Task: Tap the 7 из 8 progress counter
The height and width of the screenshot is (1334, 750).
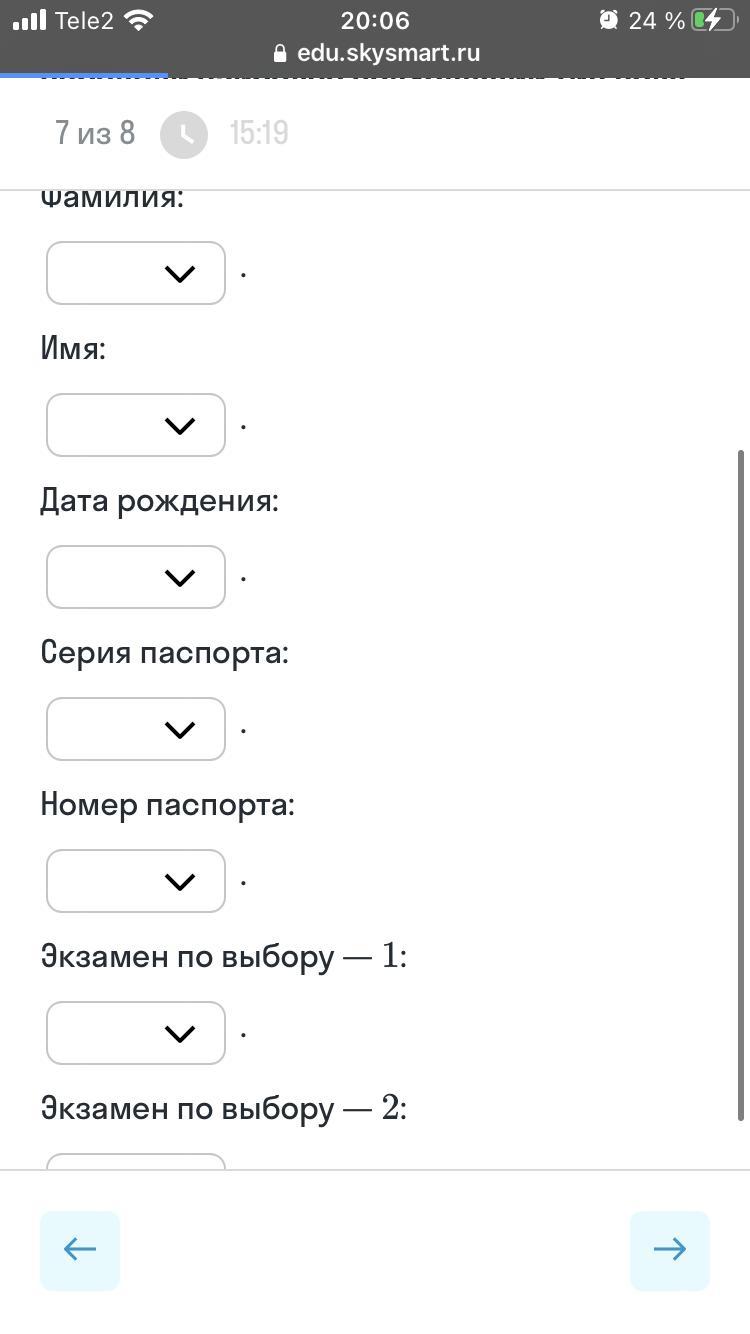Action: 95,133
